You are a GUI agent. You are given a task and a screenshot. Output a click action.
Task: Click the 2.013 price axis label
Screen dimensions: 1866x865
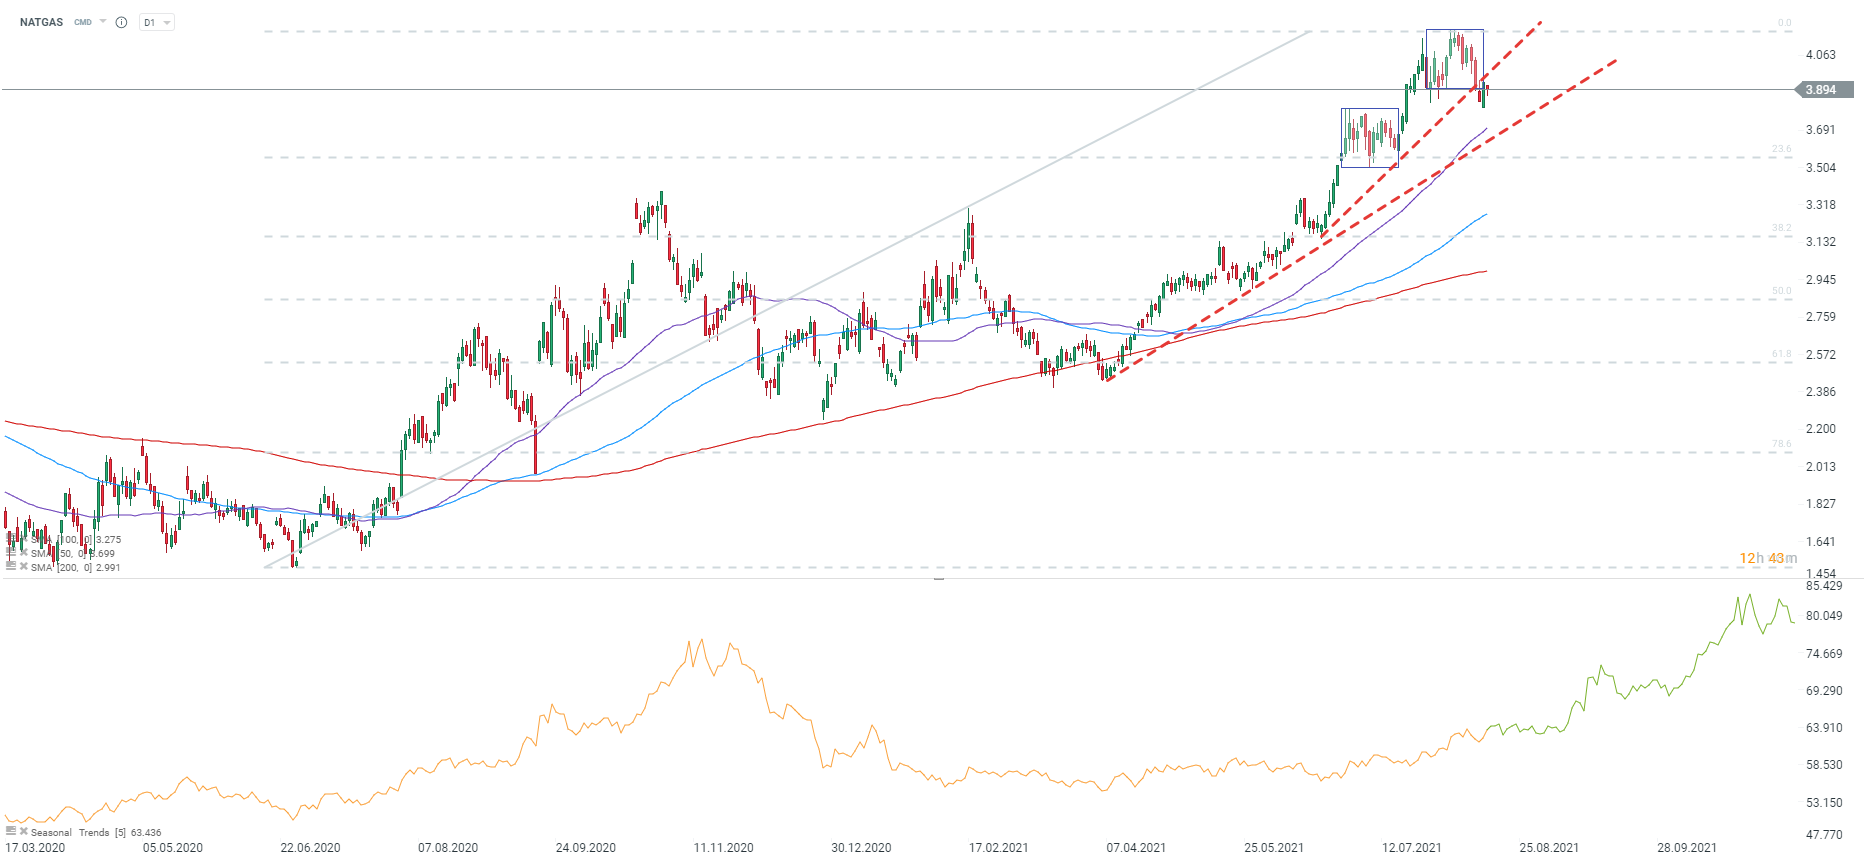[x=1821, y=467]
